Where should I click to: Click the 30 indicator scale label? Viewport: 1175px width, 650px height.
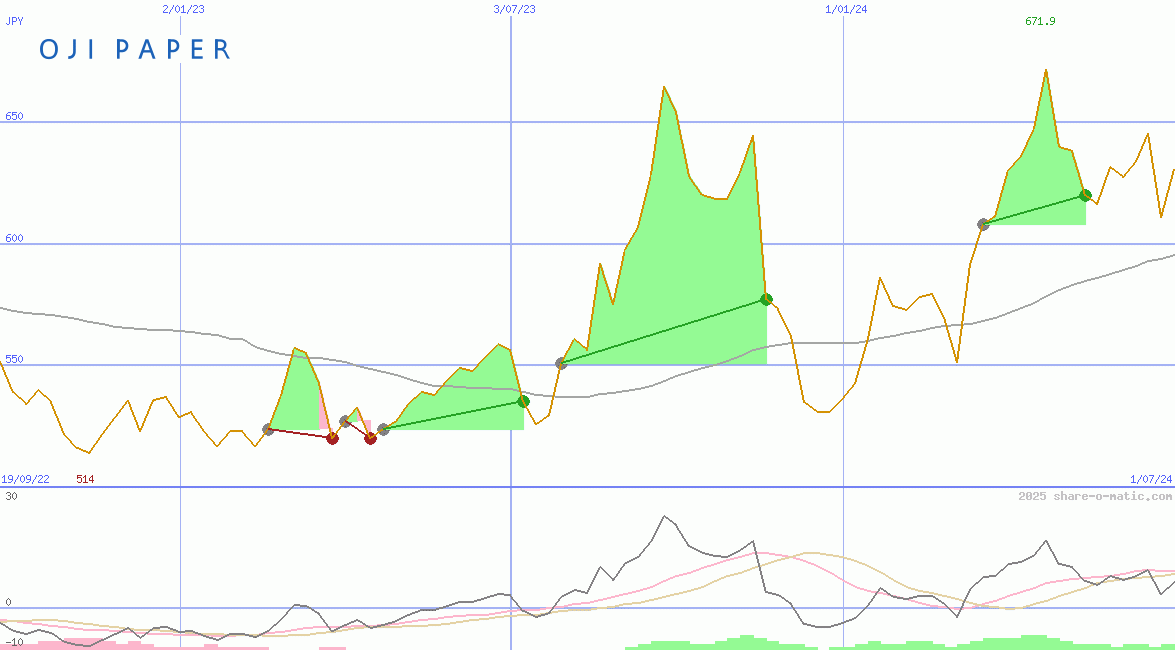coord(10,496)
